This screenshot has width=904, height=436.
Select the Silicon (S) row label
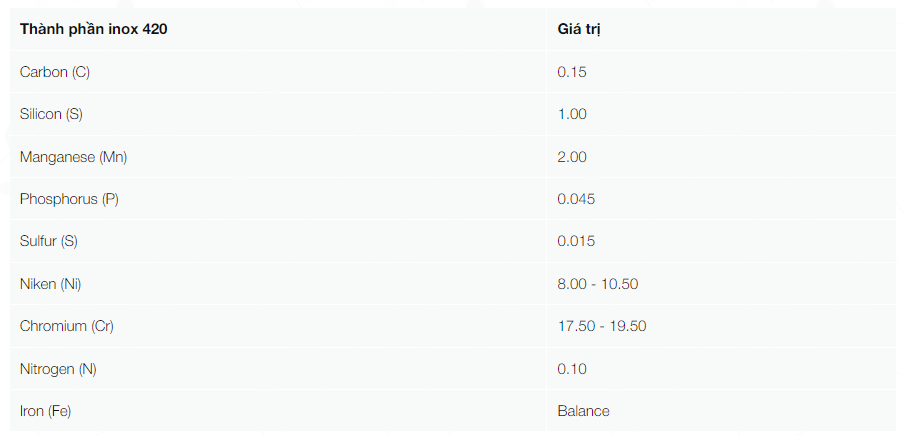pos(51,114)
